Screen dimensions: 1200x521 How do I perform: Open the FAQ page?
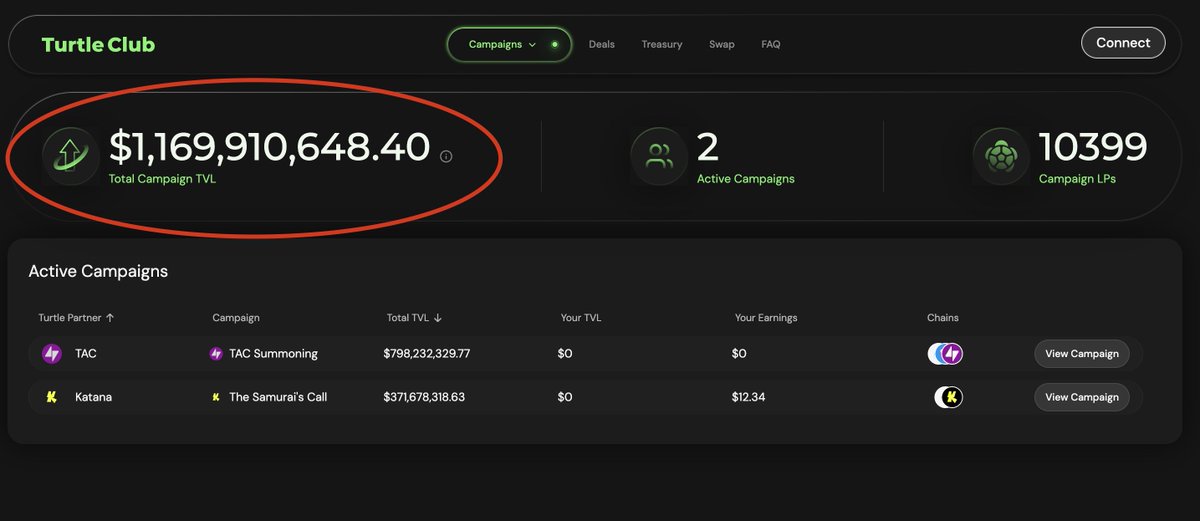[771, 44]
